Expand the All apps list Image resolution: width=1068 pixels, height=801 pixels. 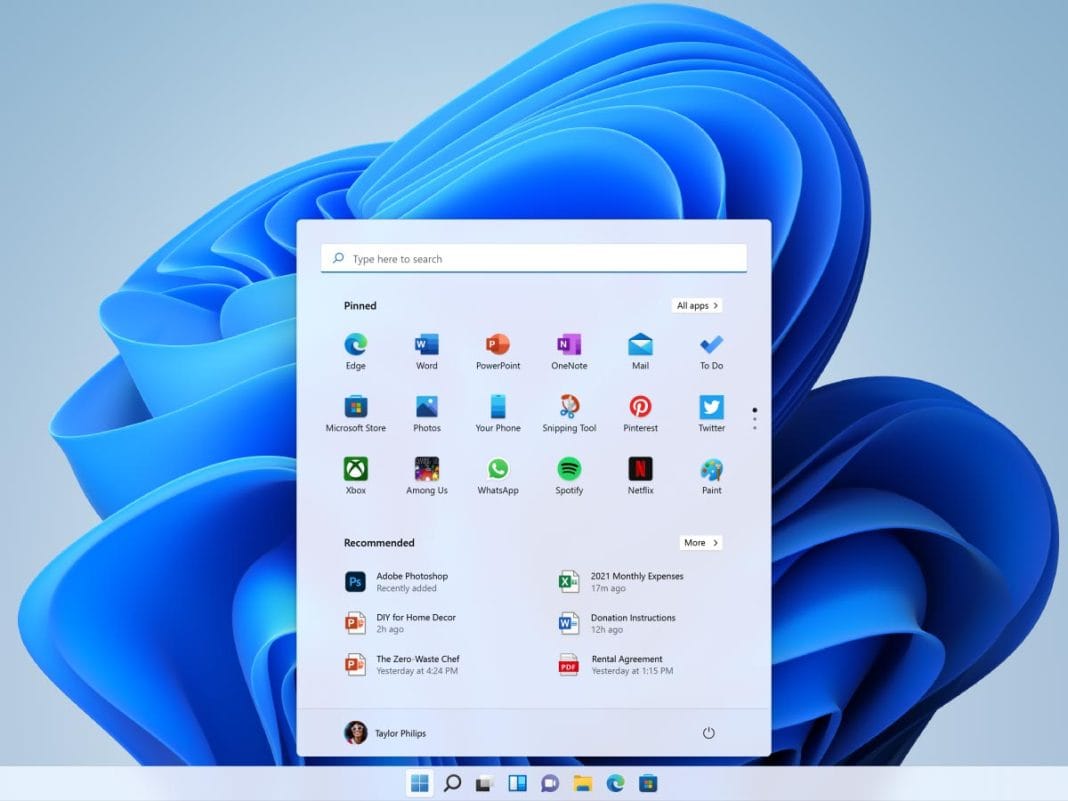pyautogui.click(x=697, y=306)
